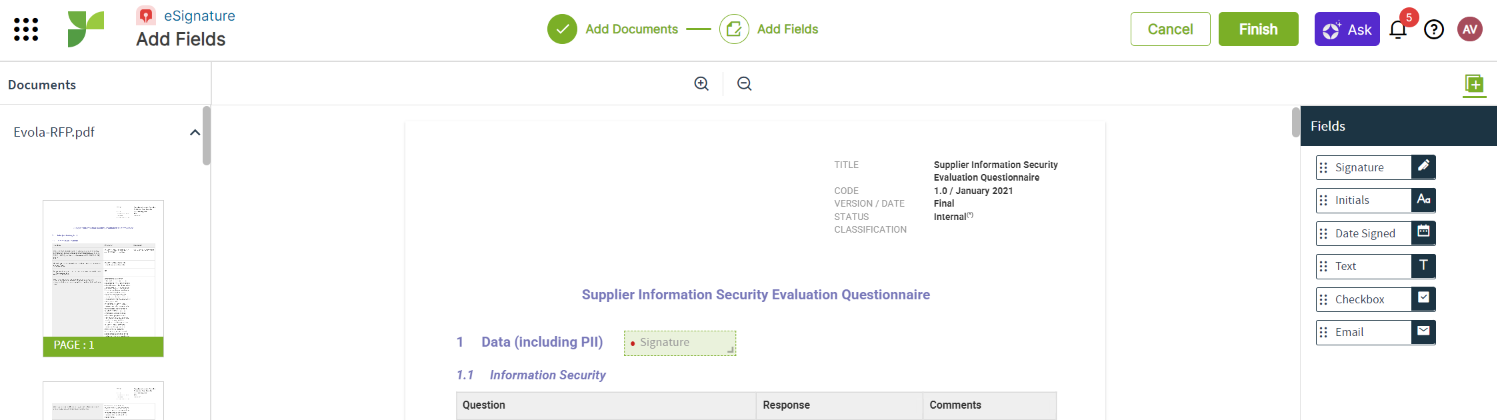Screen dimensions: 1497x420
Task: Select the Initials field
Action: 1376,200
